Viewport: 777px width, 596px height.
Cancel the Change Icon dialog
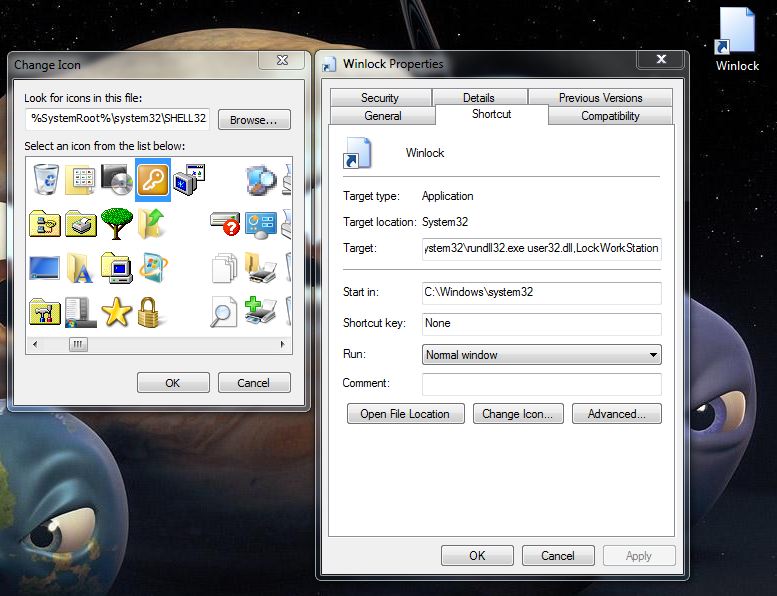254,383
